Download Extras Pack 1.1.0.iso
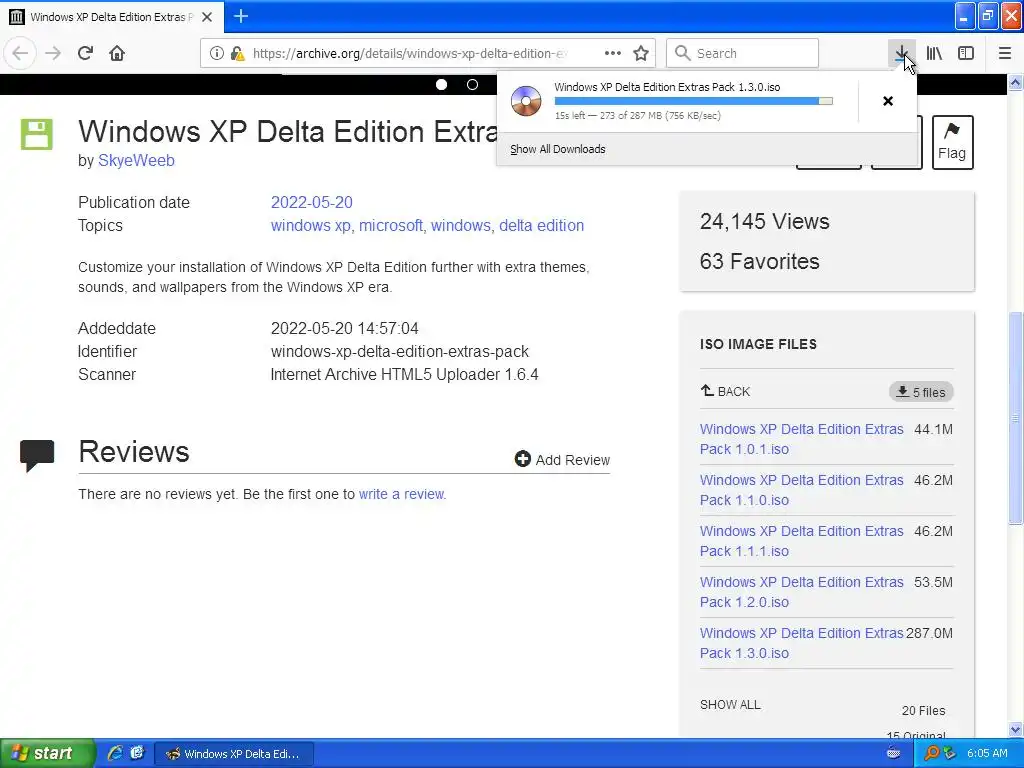The width and height of the screenshot is (1024, 768). (801, 490)
